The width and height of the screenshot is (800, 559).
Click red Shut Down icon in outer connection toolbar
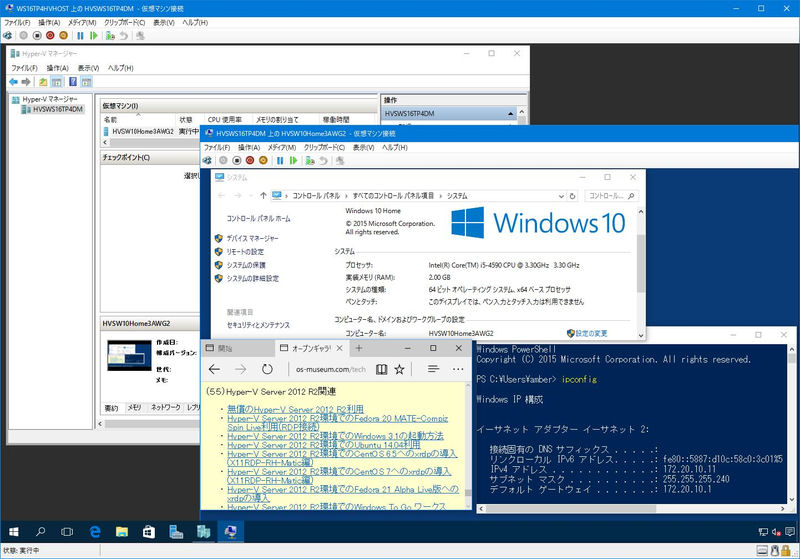tap(50, 36)
